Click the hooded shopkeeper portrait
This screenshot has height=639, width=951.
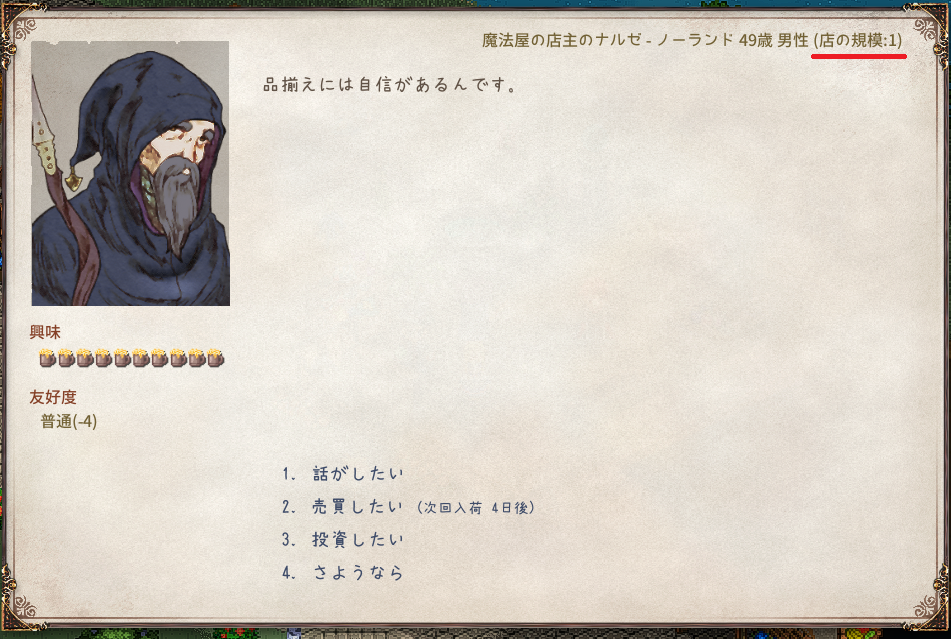[130, 173]
